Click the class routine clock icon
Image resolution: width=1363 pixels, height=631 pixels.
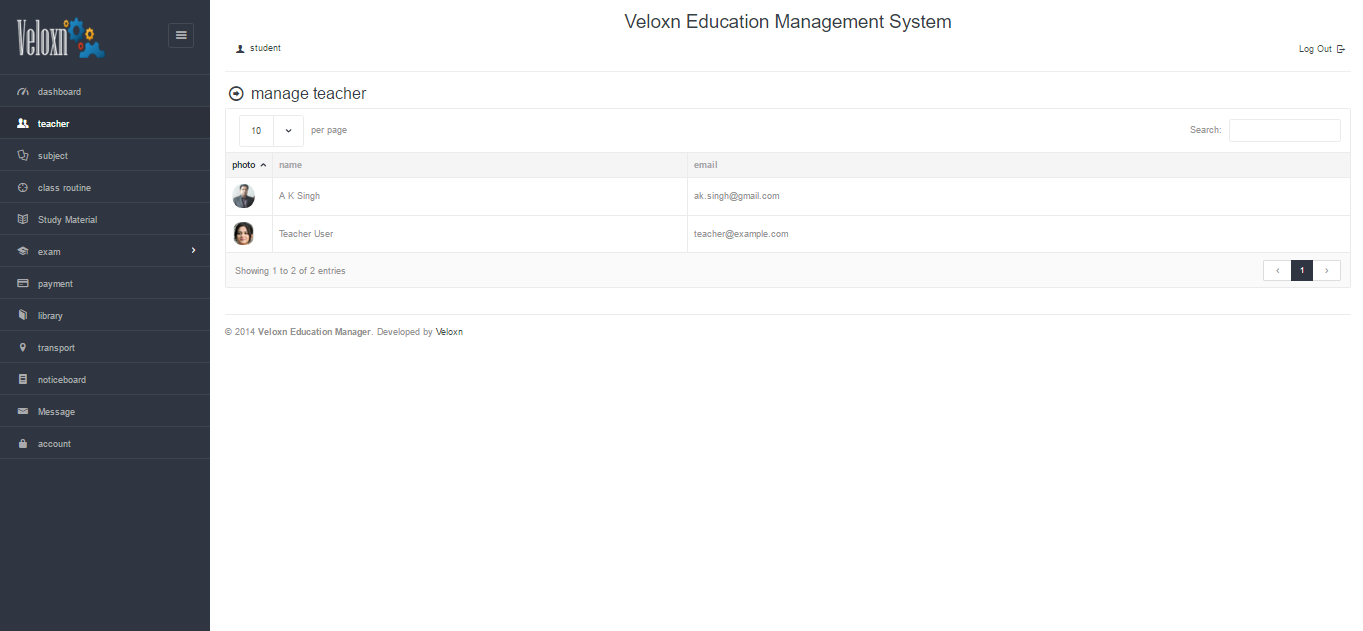[x=23, y=188]
